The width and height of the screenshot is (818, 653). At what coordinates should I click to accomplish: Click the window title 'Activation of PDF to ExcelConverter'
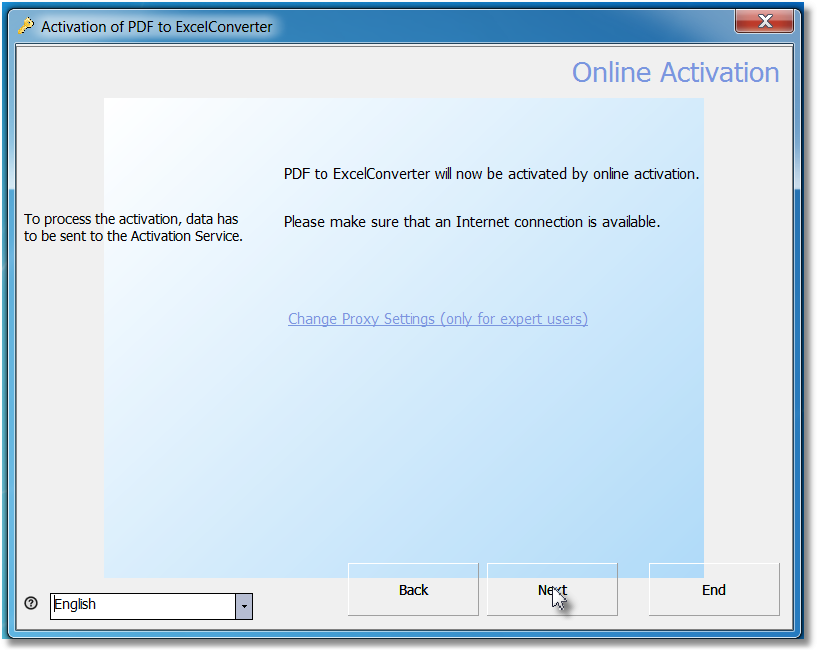(x=157, y=27)
